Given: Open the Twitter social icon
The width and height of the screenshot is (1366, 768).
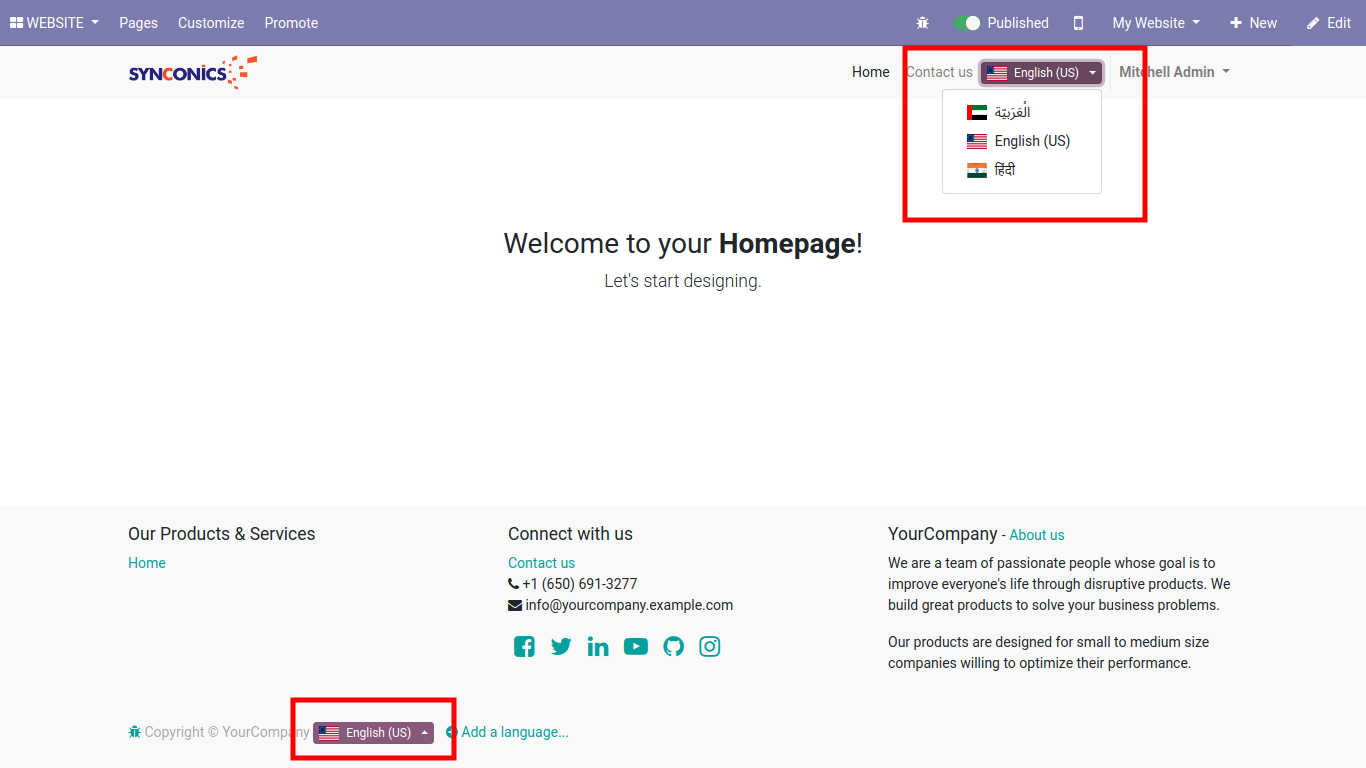Looking at the screenshot, I should click(561, 647).
